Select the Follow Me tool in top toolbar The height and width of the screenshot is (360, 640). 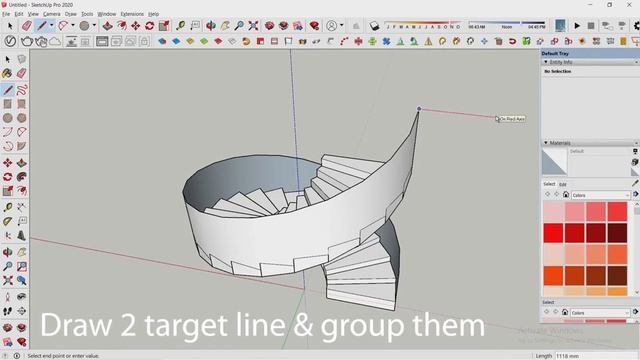click(122, 26)
